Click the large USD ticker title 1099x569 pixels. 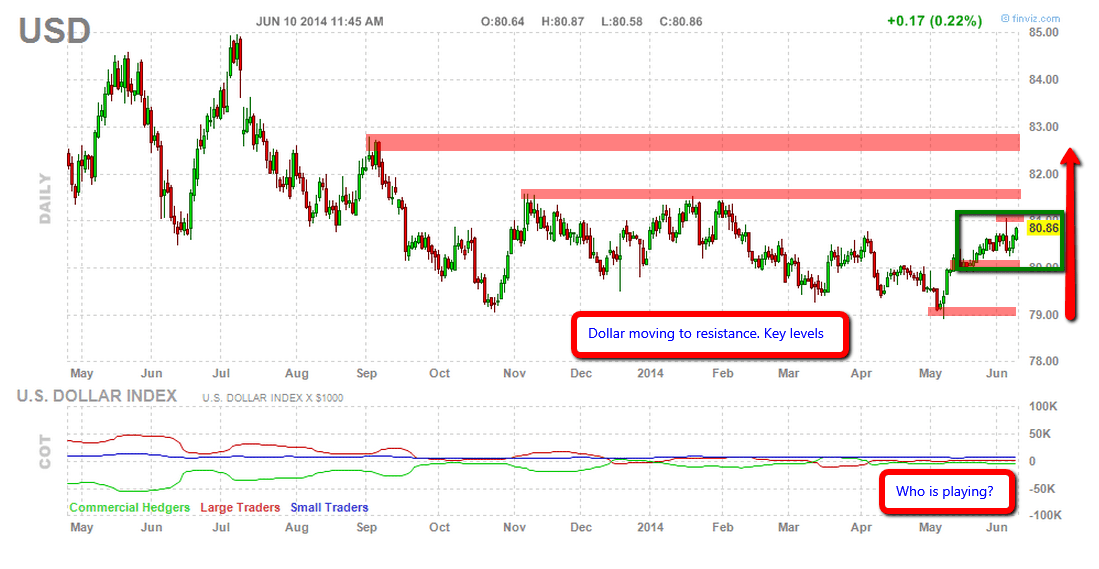54,30
